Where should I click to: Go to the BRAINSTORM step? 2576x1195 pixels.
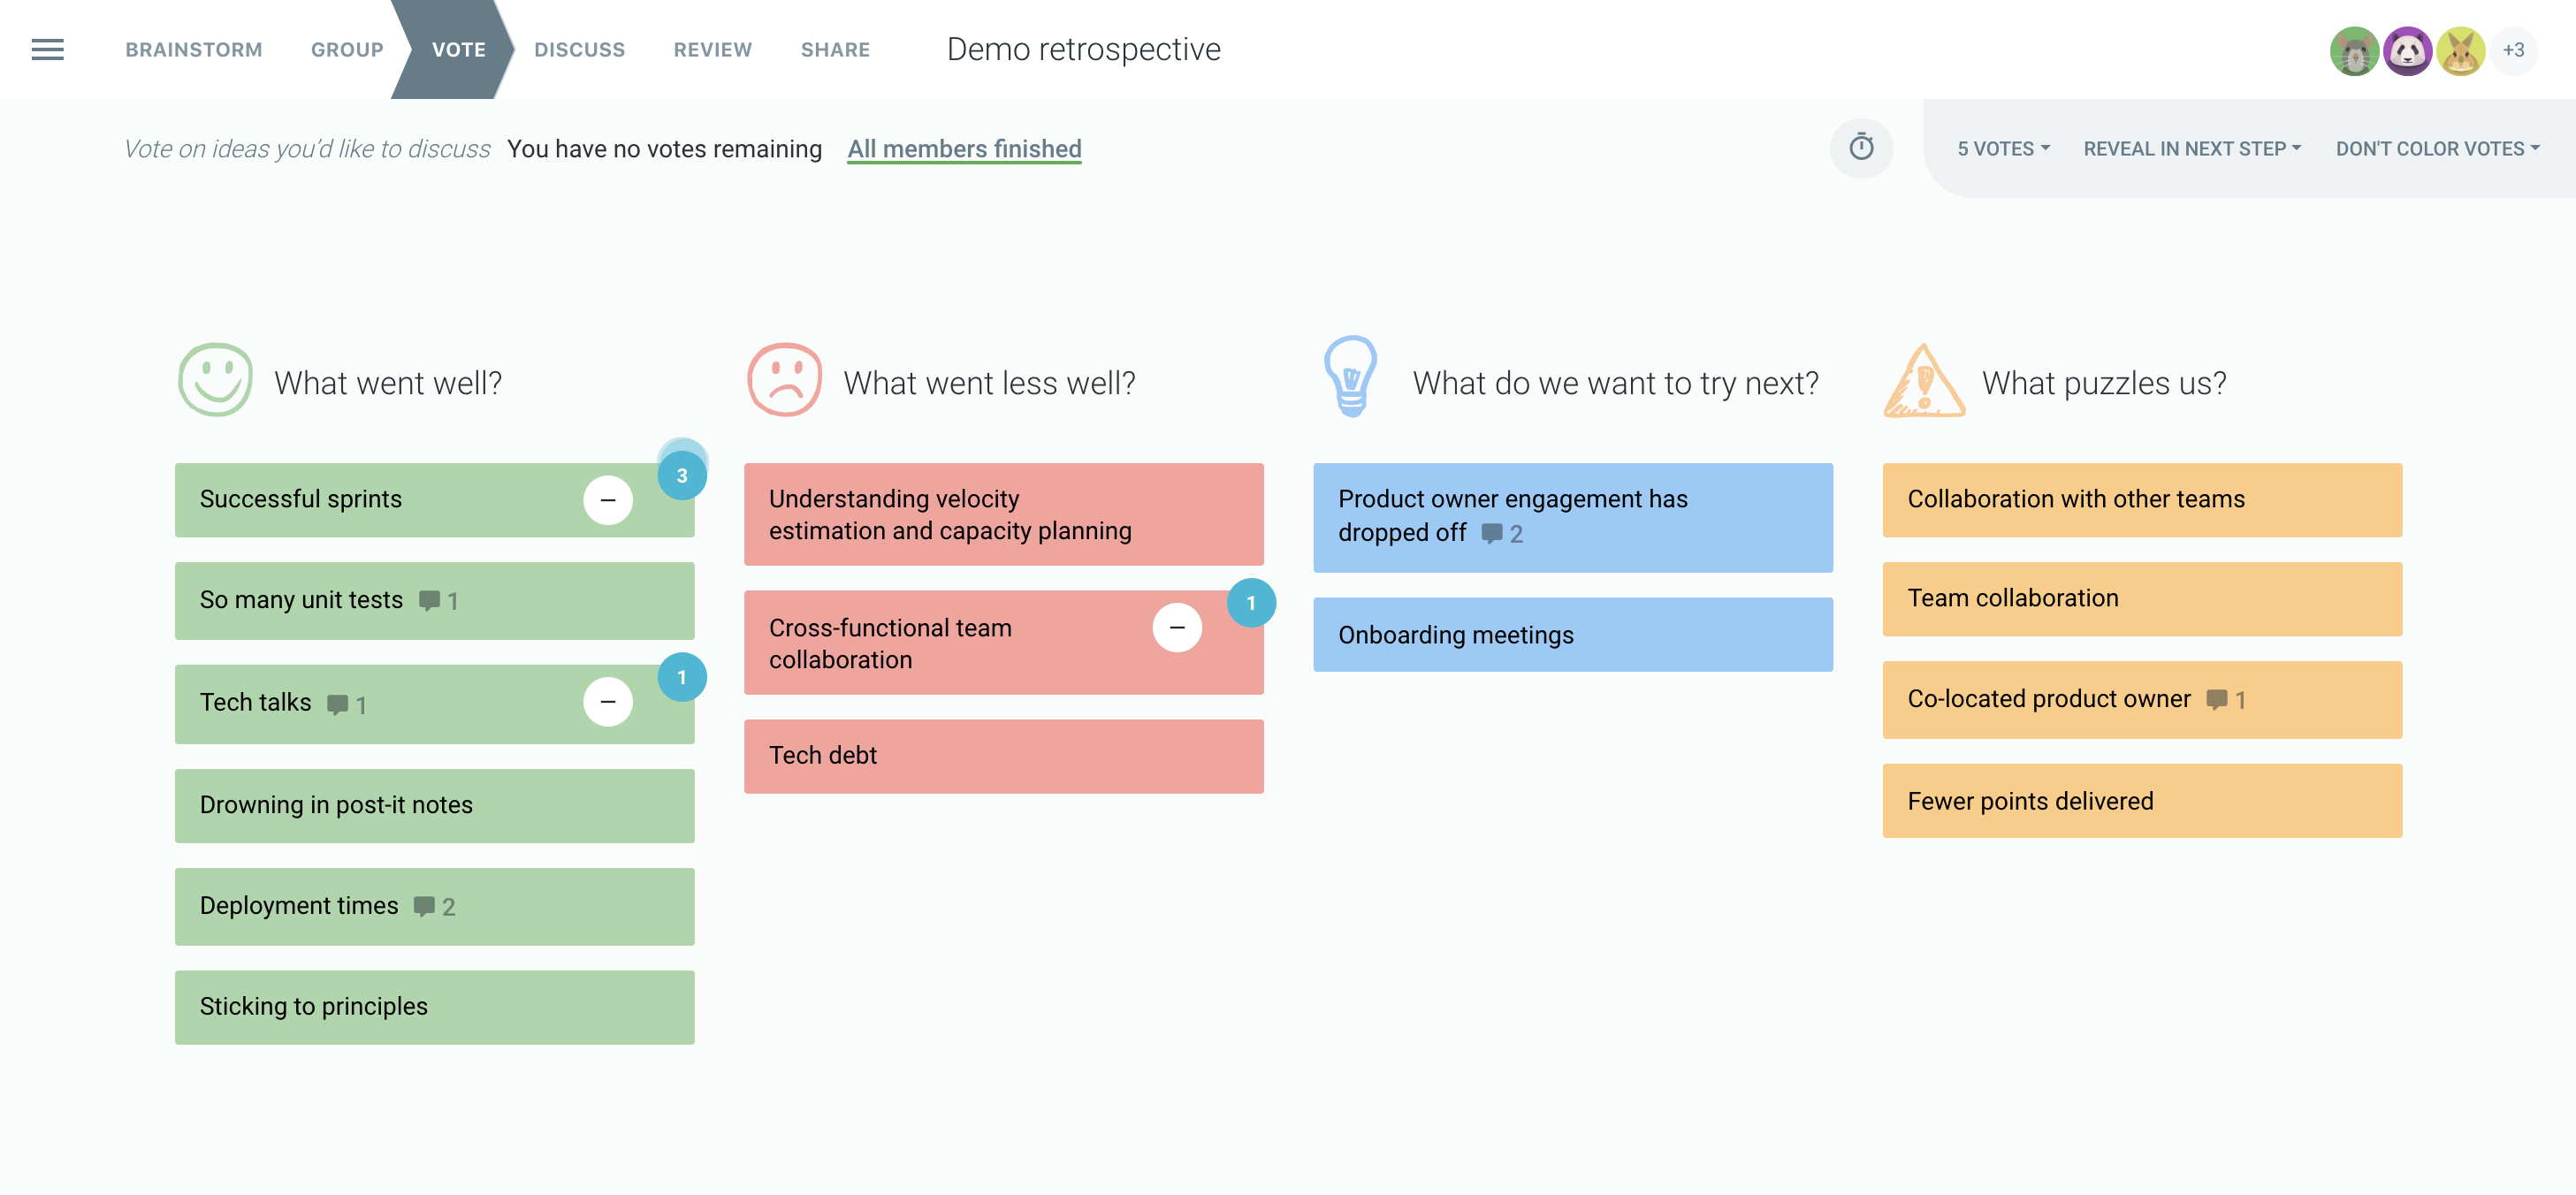tap(193, 49)
